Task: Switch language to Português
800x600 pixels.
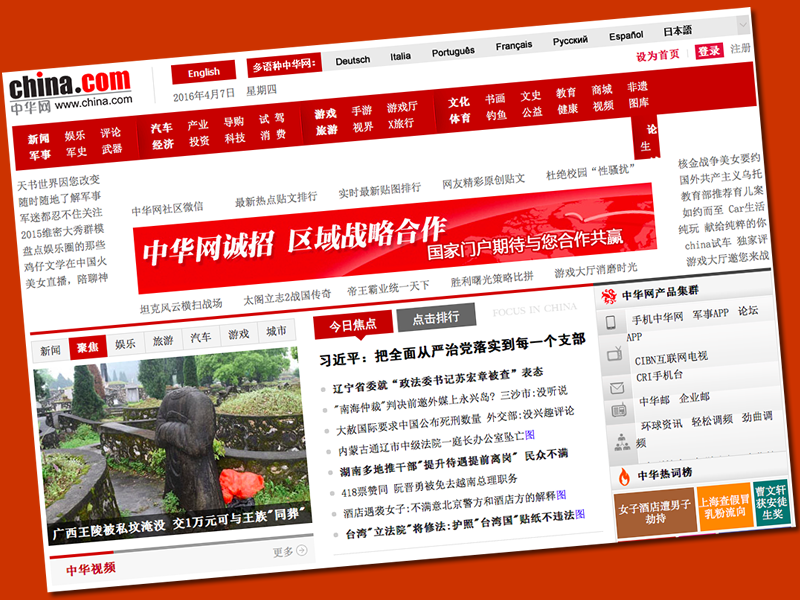Action: (x=453, y=52)
